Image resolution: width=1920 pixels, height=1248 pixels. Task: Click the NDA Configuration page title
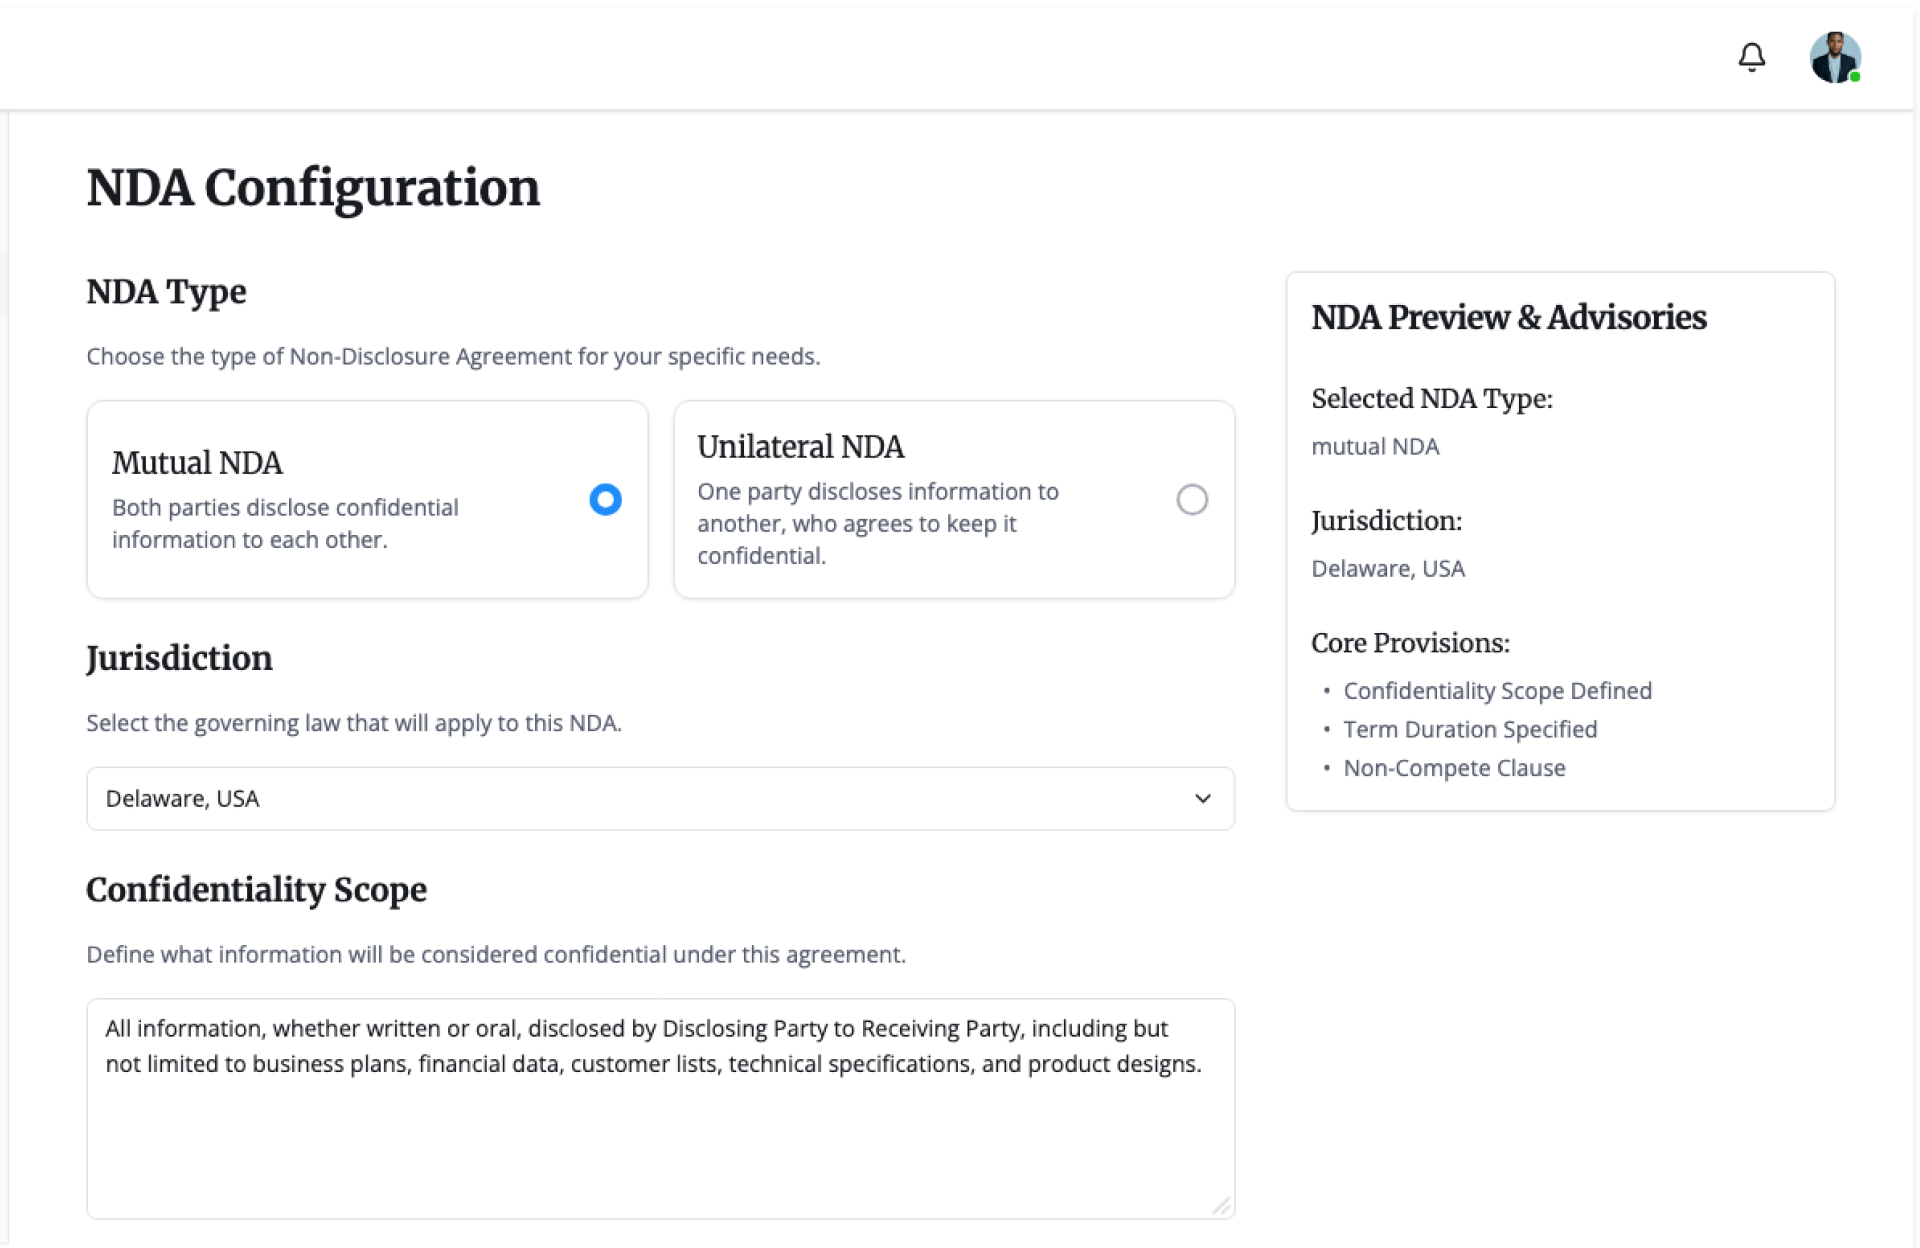(313, 188)
